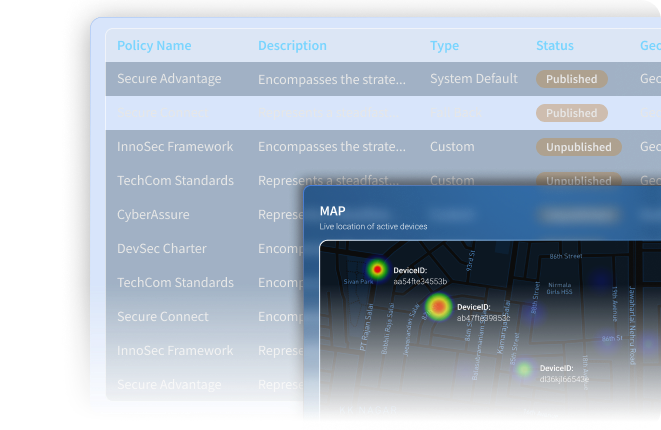661x430 pixels.
Task: Sort by Description column header
Action: point(292,46)
